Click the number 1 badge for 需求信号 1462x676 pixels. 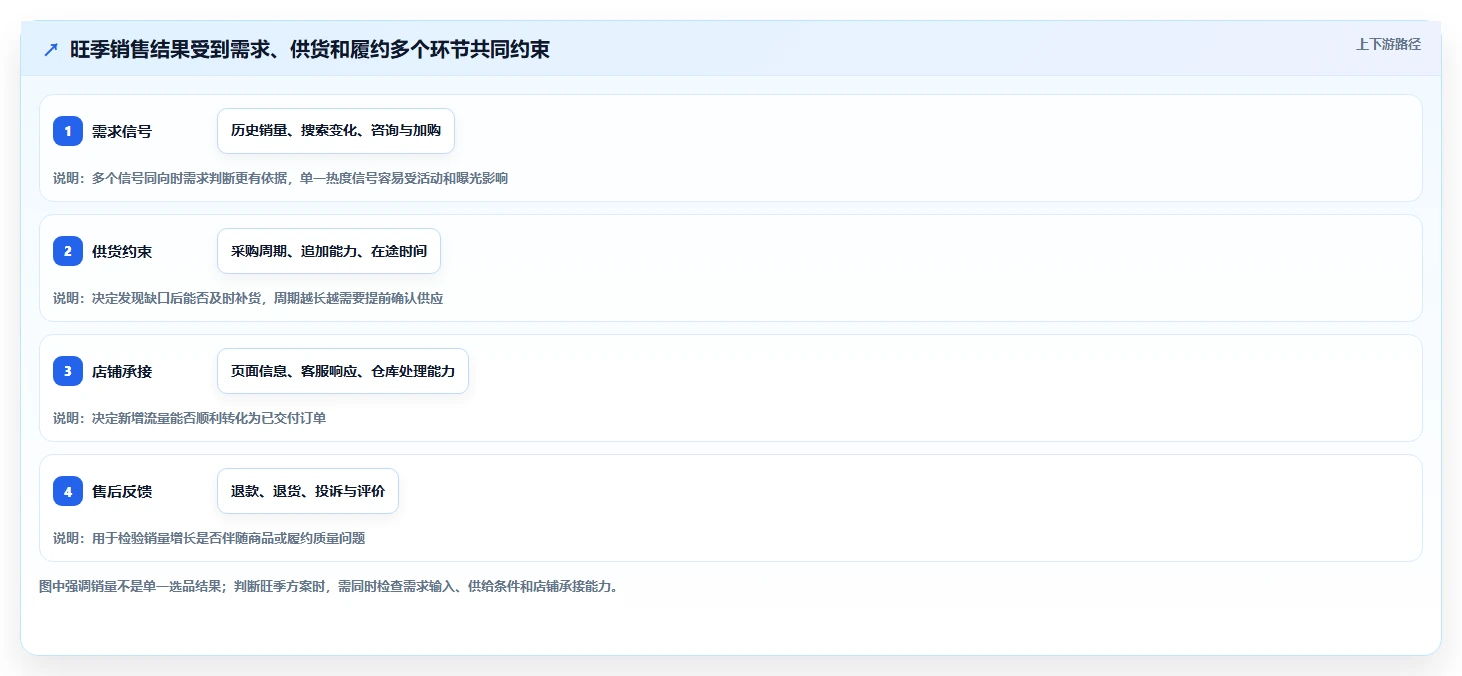click(x=68, y=131)
